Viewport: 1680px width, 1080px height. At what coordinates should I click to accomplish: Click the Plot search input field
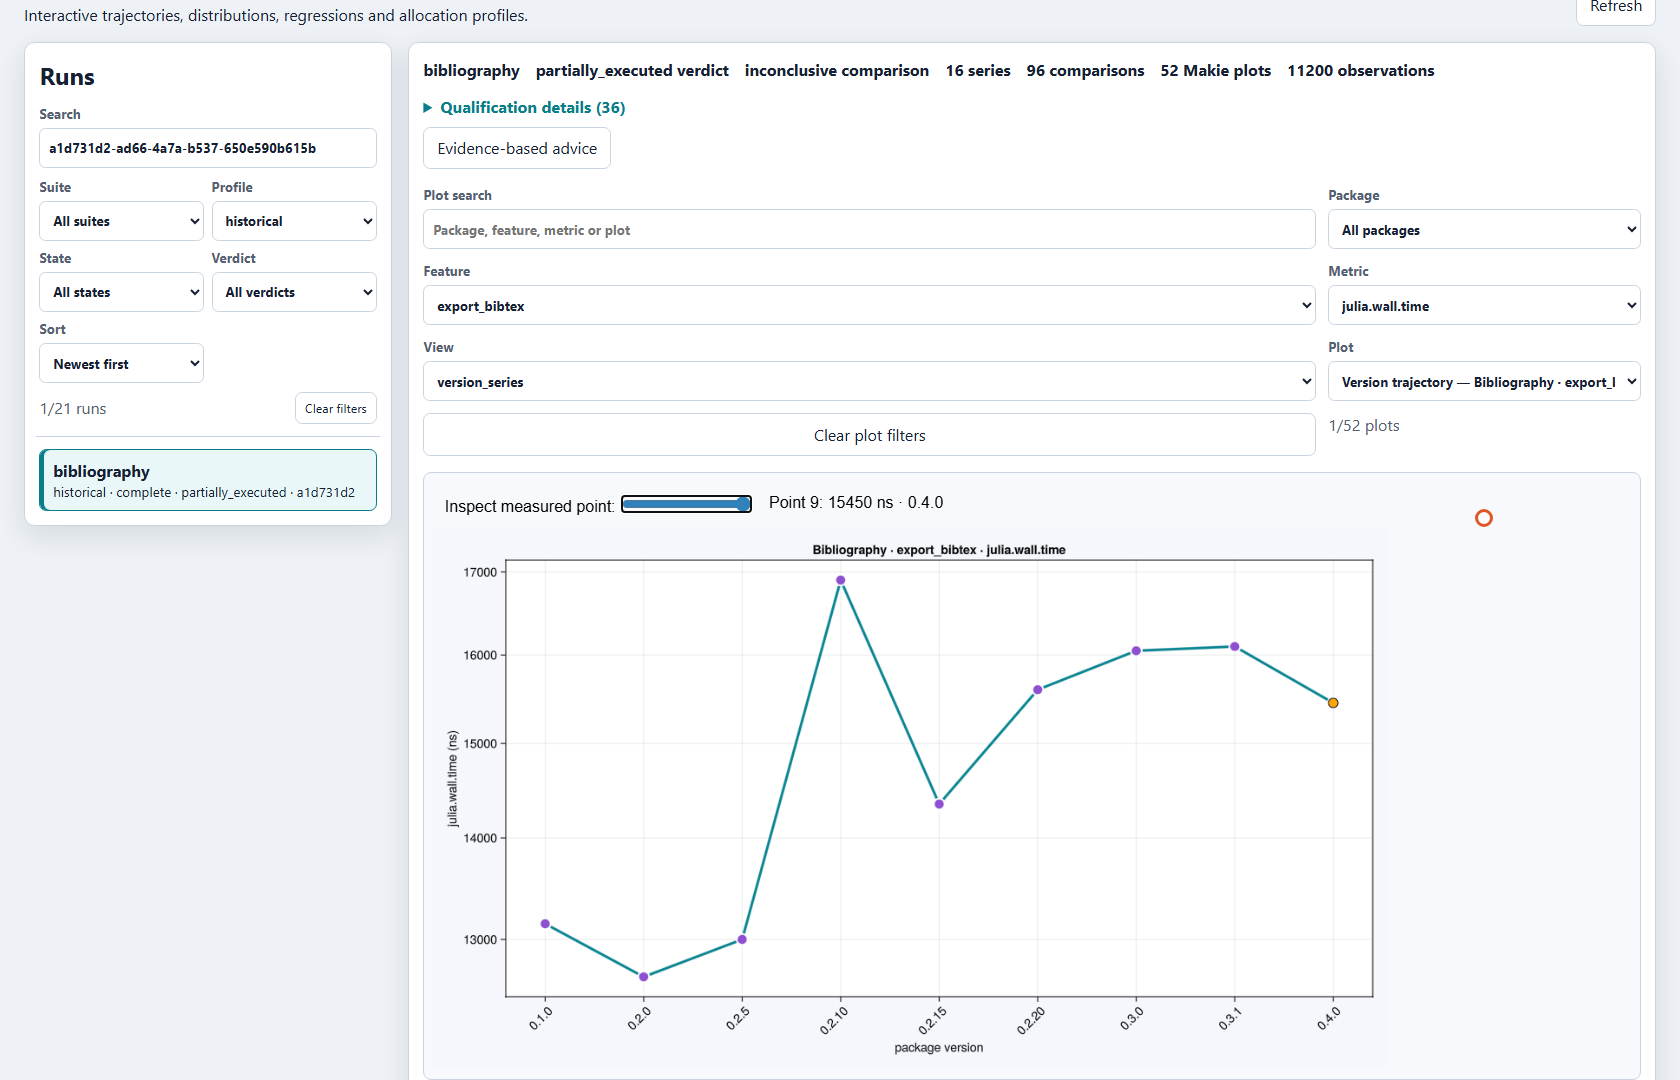coord(869,230)
